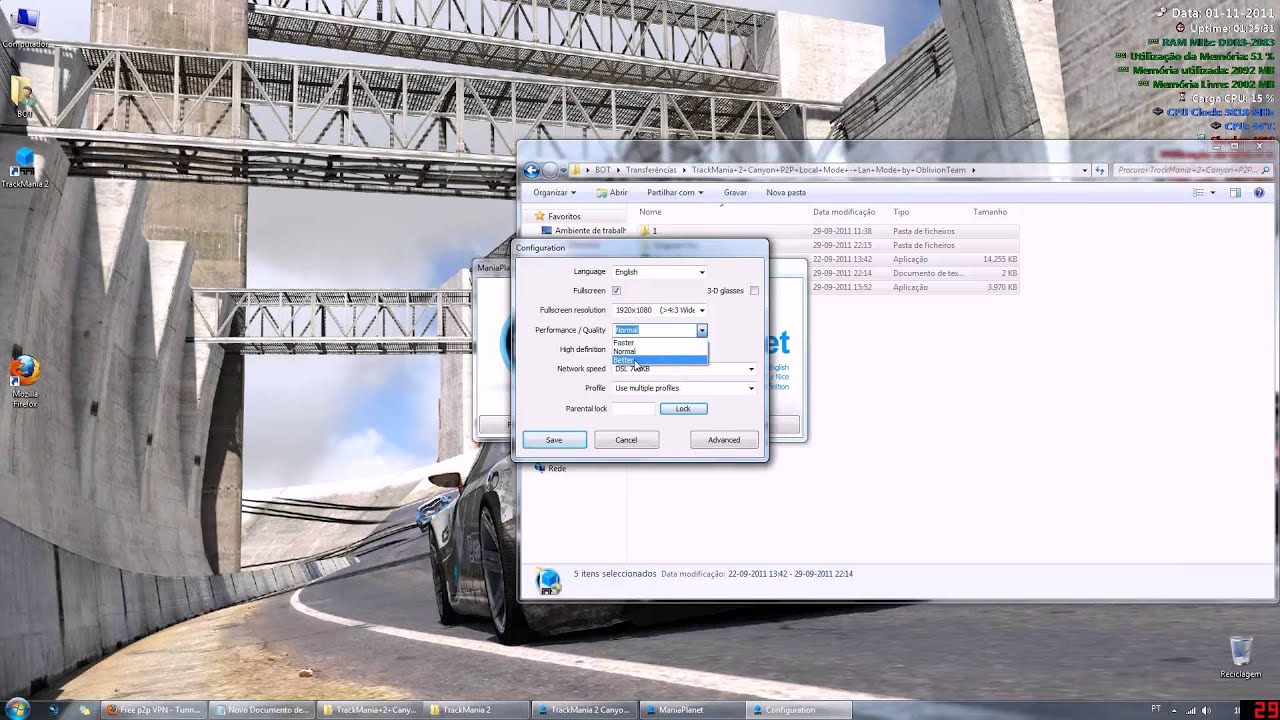This screenshot has height=720, width=1280.
Task: Open Advanced configuration settings
Action: pos(724,440)
